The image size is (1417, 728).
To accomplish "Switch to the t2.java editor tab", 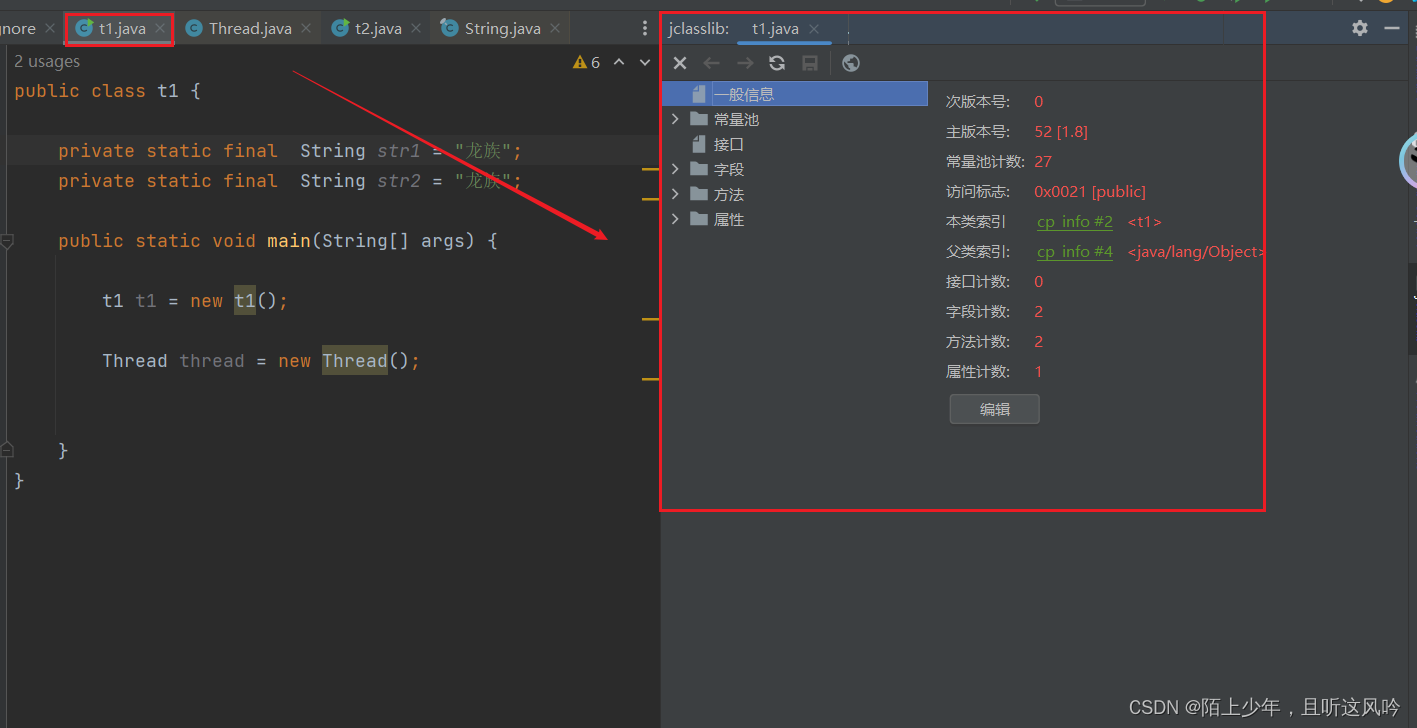I will tap(377, 29).
